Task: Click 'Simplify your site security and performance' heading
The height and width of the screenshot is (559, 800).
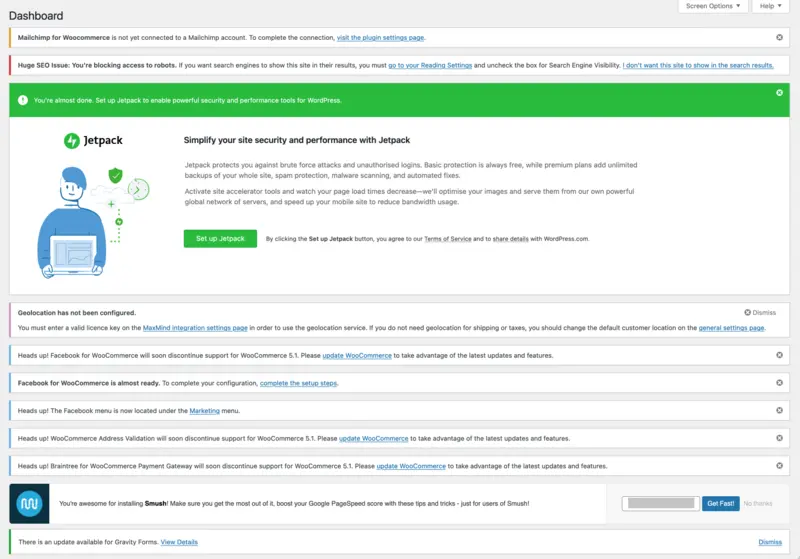Action: click(x=297, y=140)
